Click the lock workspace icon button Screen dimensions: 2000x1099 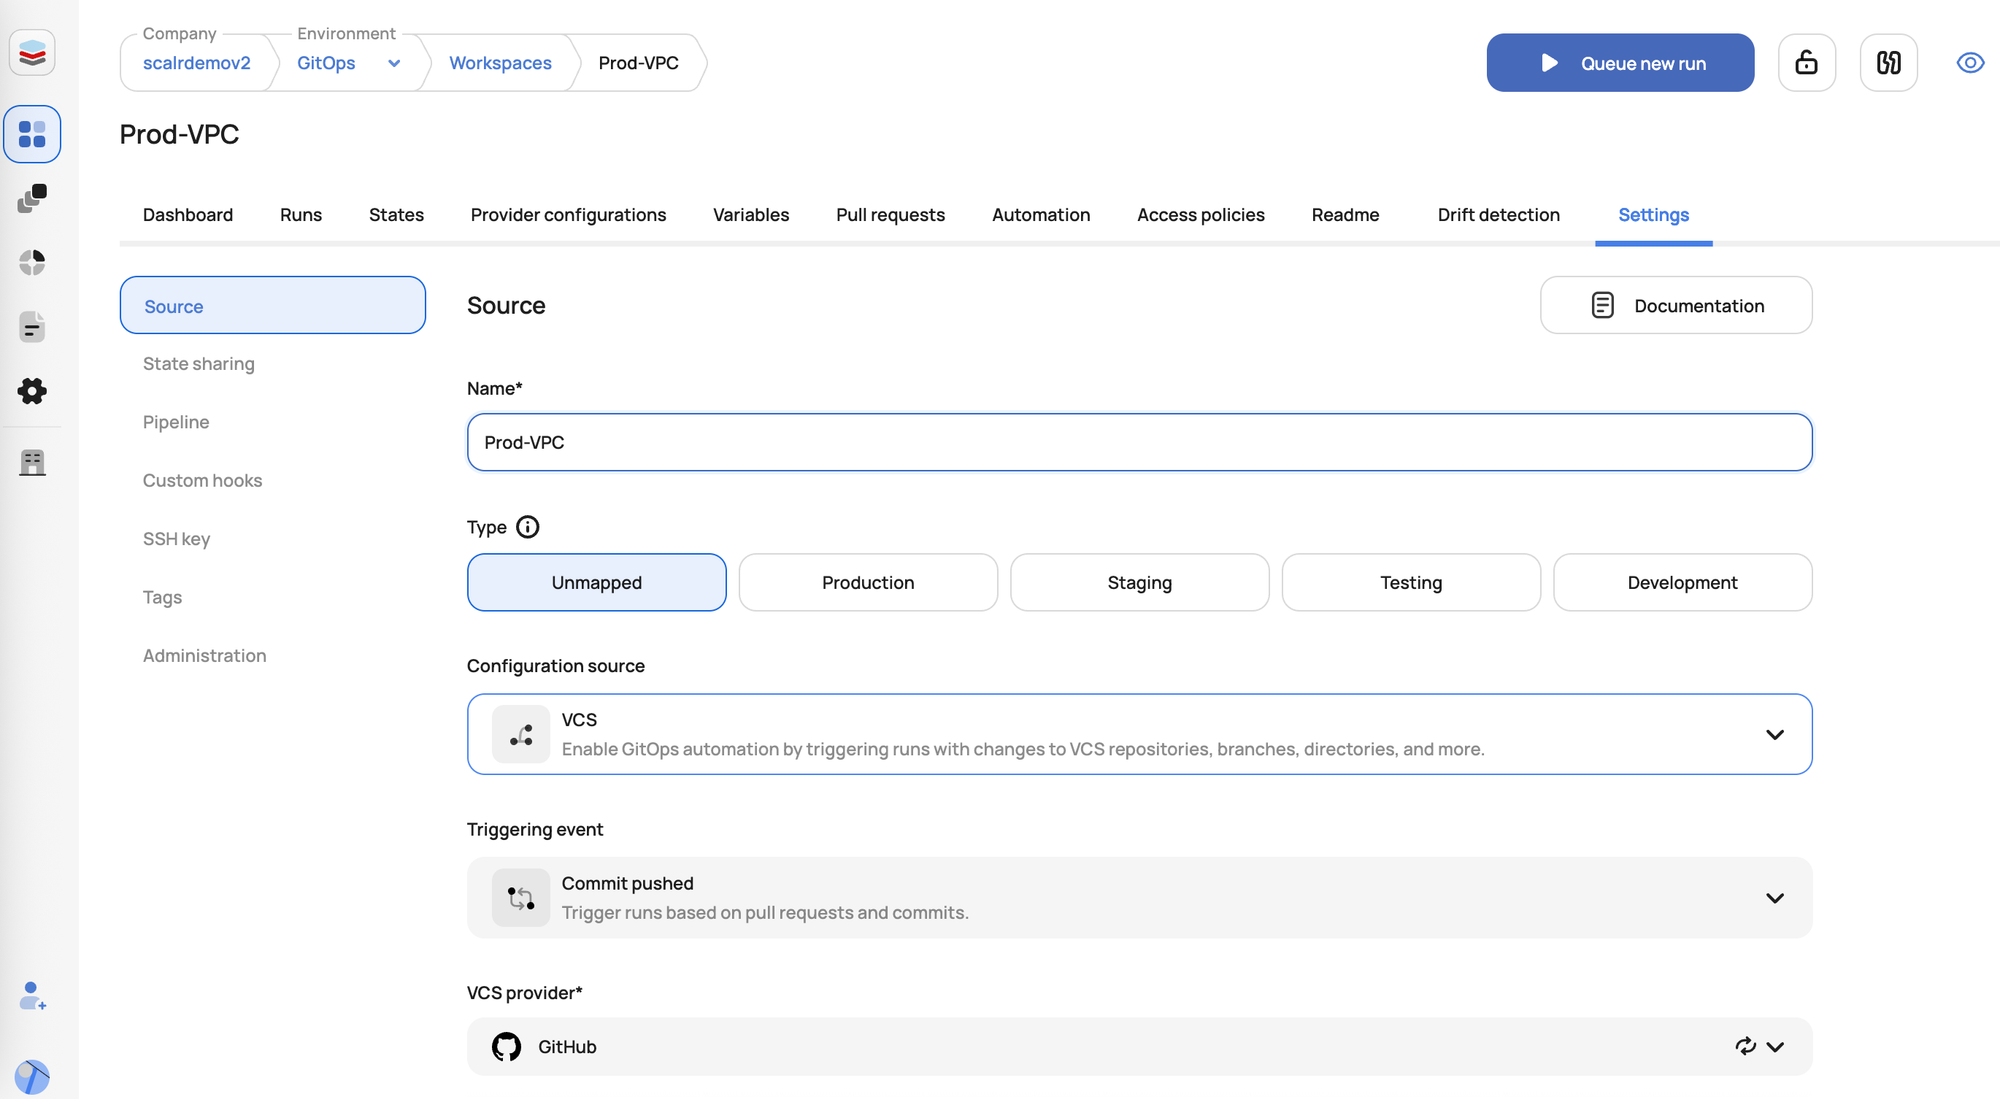1806,63
